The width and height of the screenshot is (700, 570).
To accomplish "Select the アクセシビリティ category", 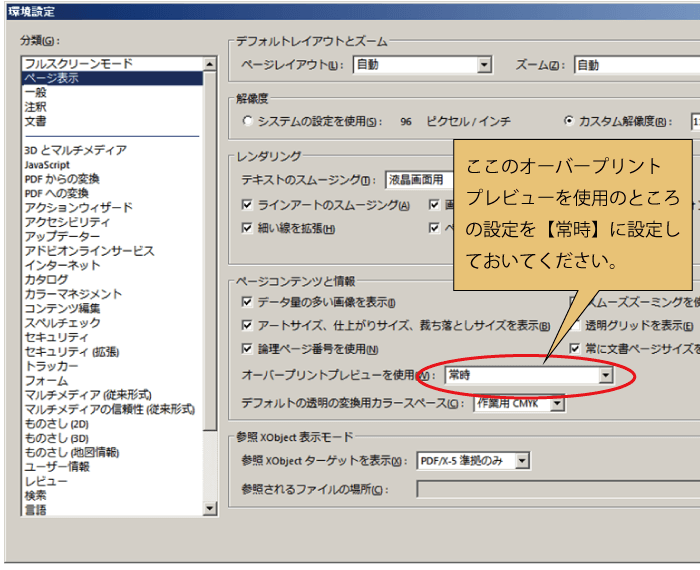I will click(67, 222).
